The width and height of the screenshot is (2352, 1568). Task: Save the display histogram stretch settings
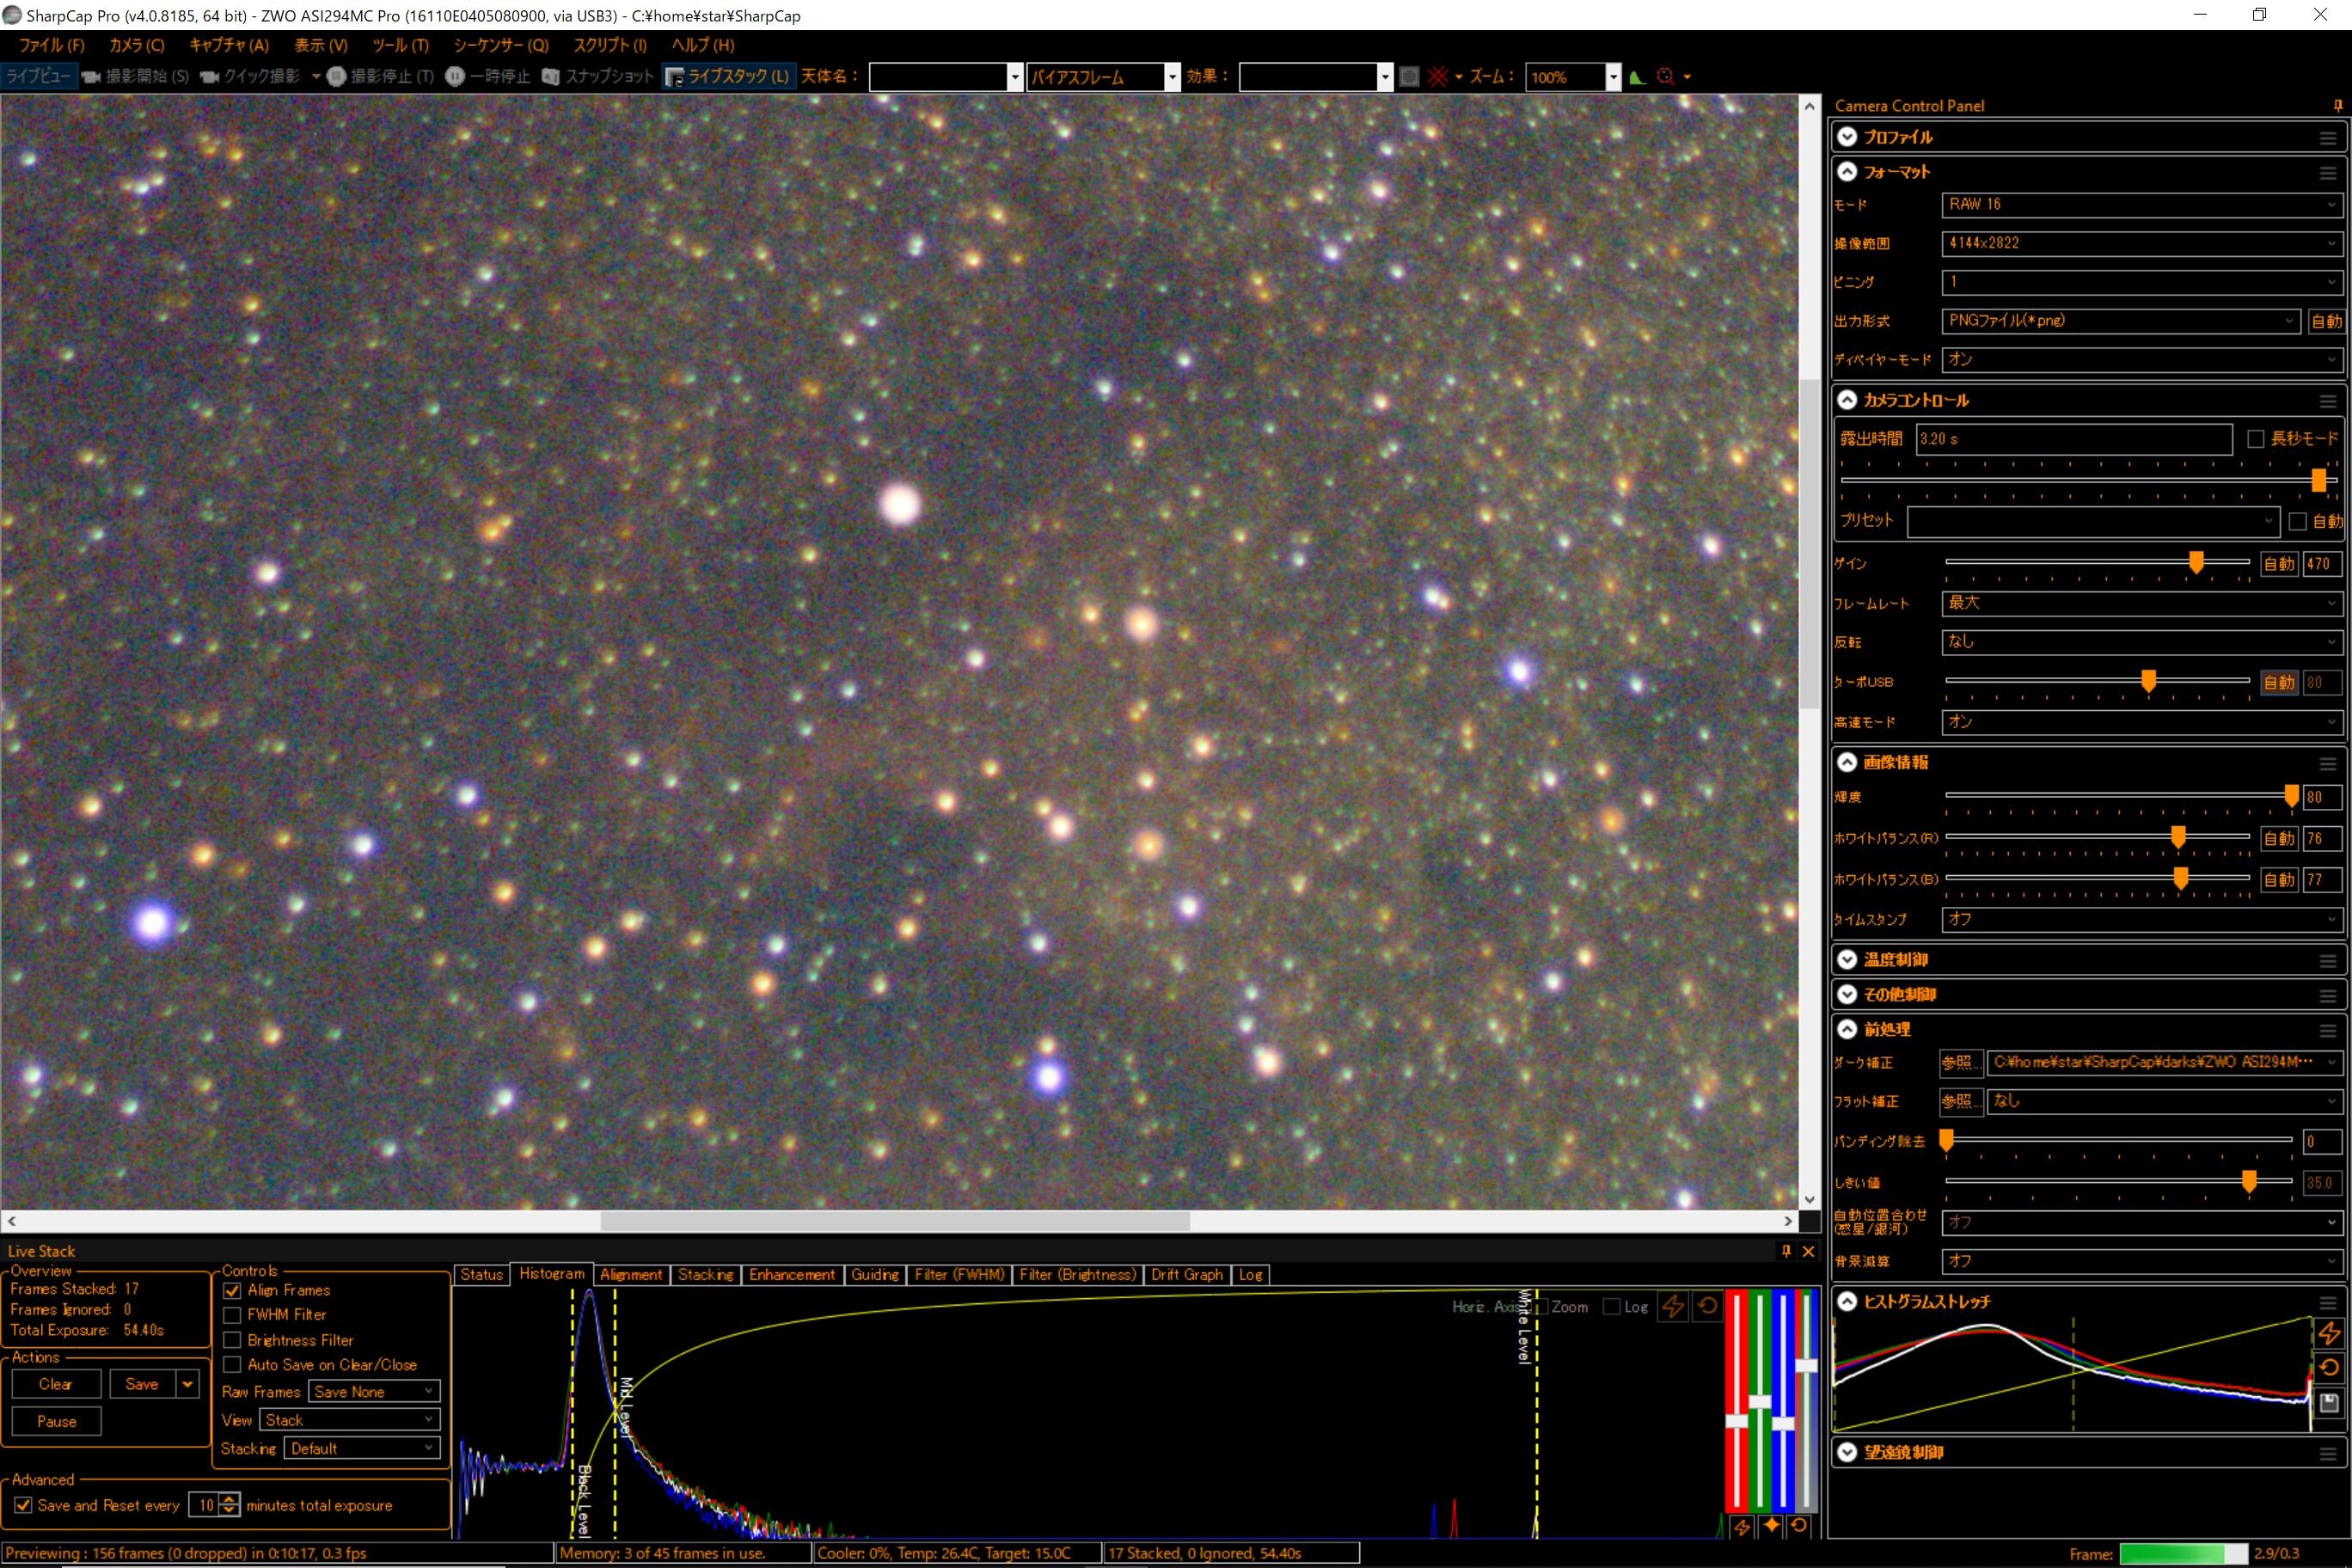pos(2328,1402)
